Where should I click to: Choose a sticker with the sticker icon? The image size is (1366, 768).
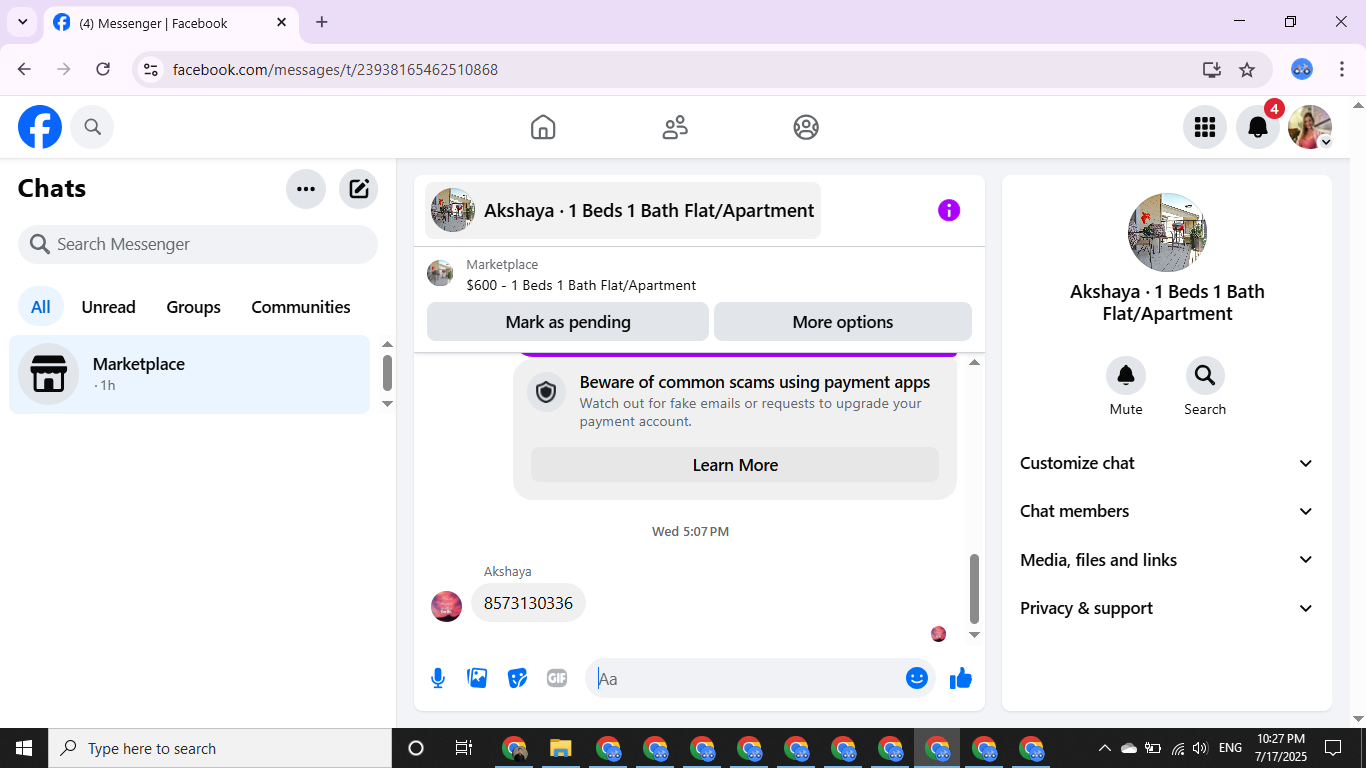click(517, 678)
